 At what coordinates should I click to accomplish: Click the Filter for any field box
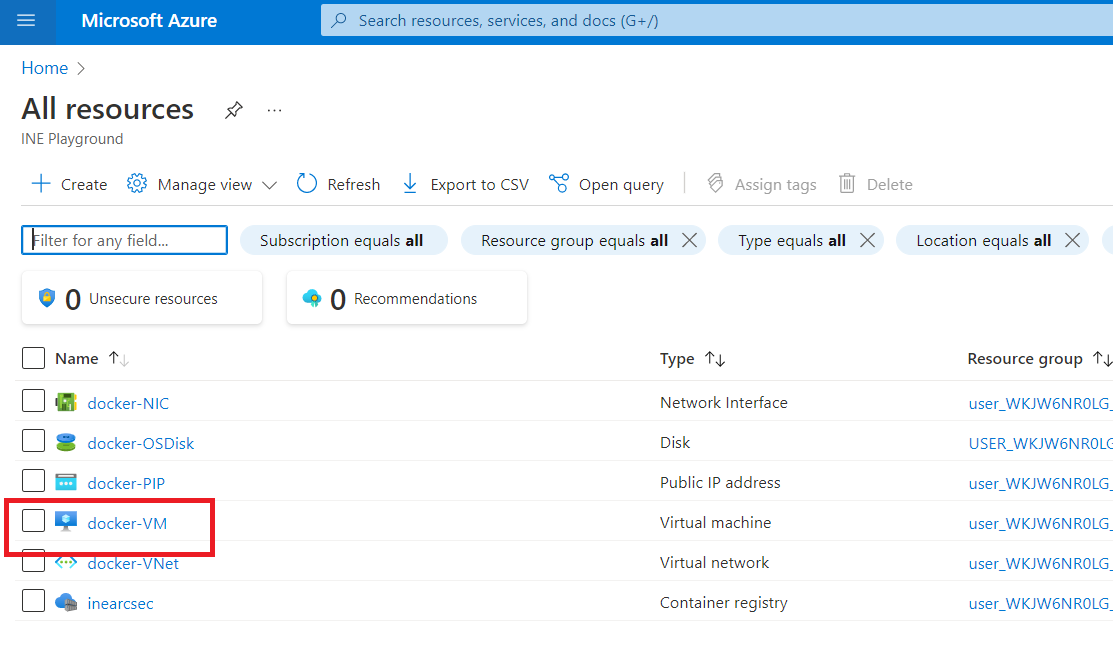(125, 240)
